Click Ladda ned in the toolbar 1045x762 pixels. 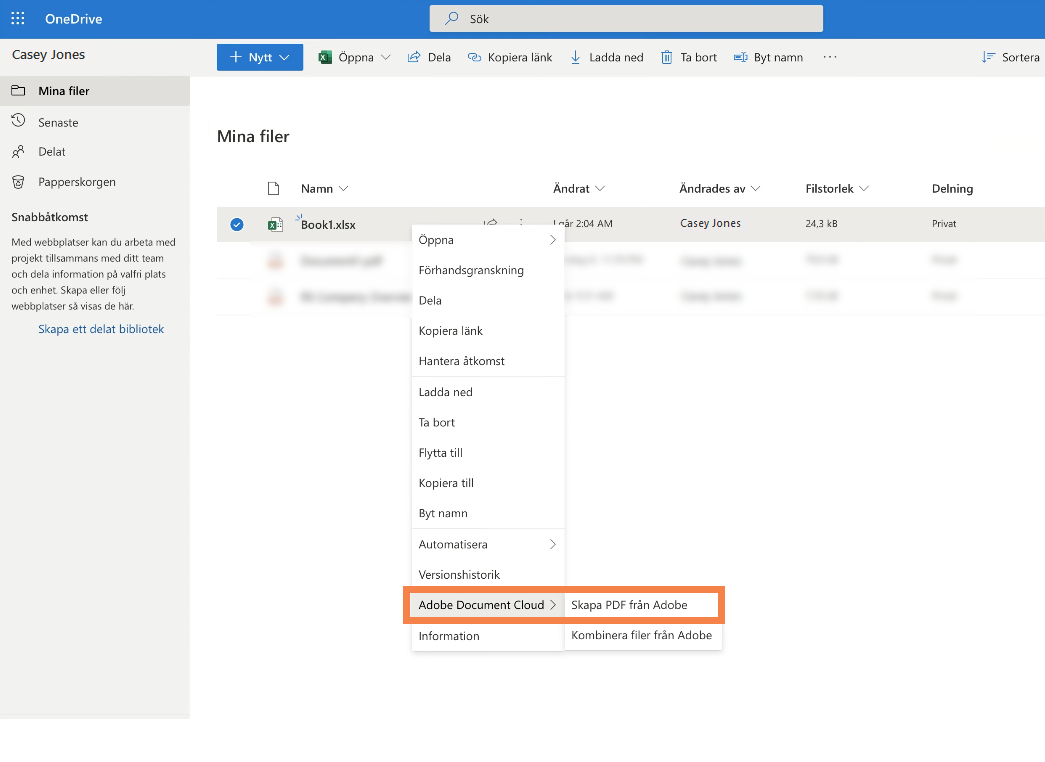[x=607, y=57]
